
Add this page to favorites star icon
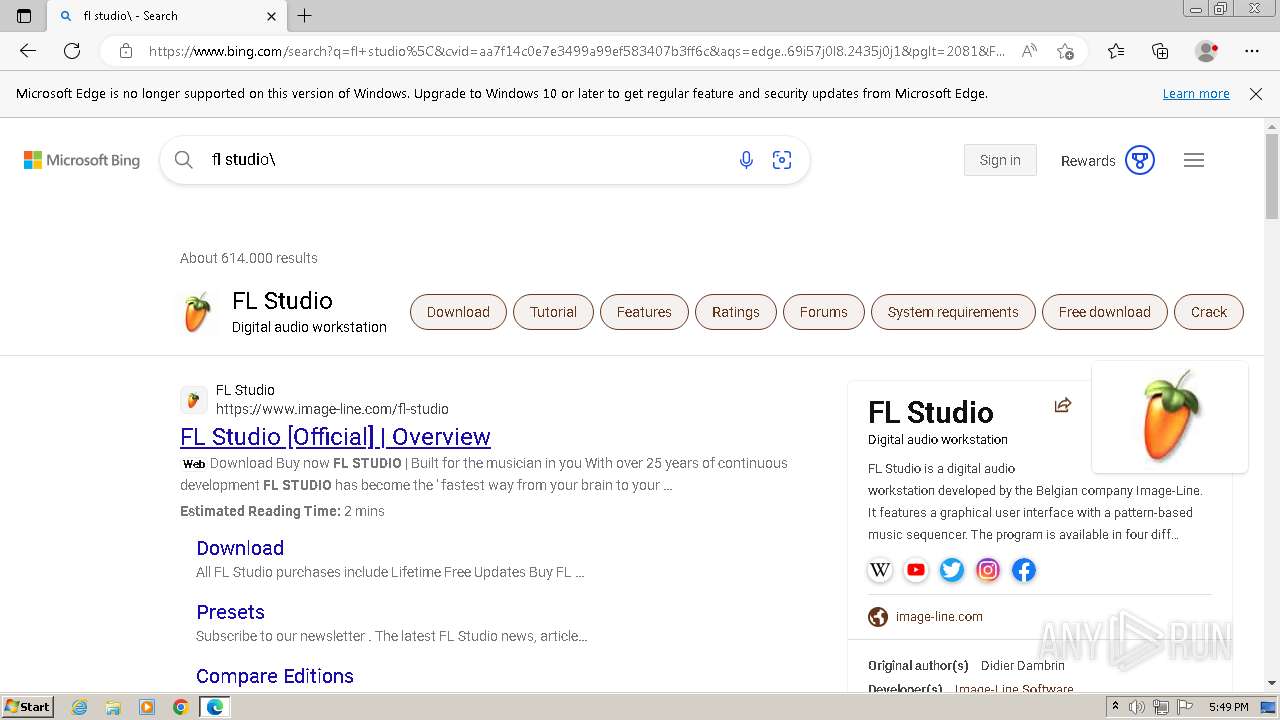[1066, 51]
